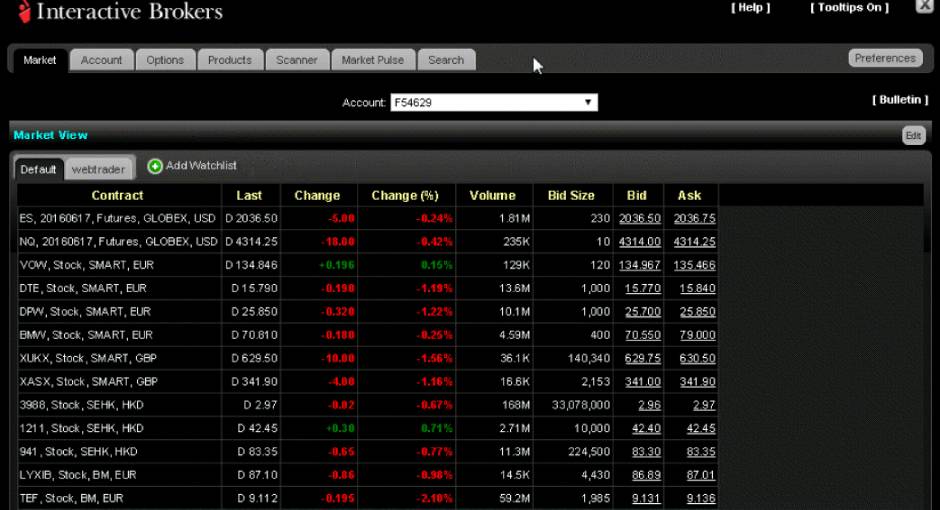Select DTE, Stock, SMART, EUR contract

pyautogui.click(x=83, y=289)
